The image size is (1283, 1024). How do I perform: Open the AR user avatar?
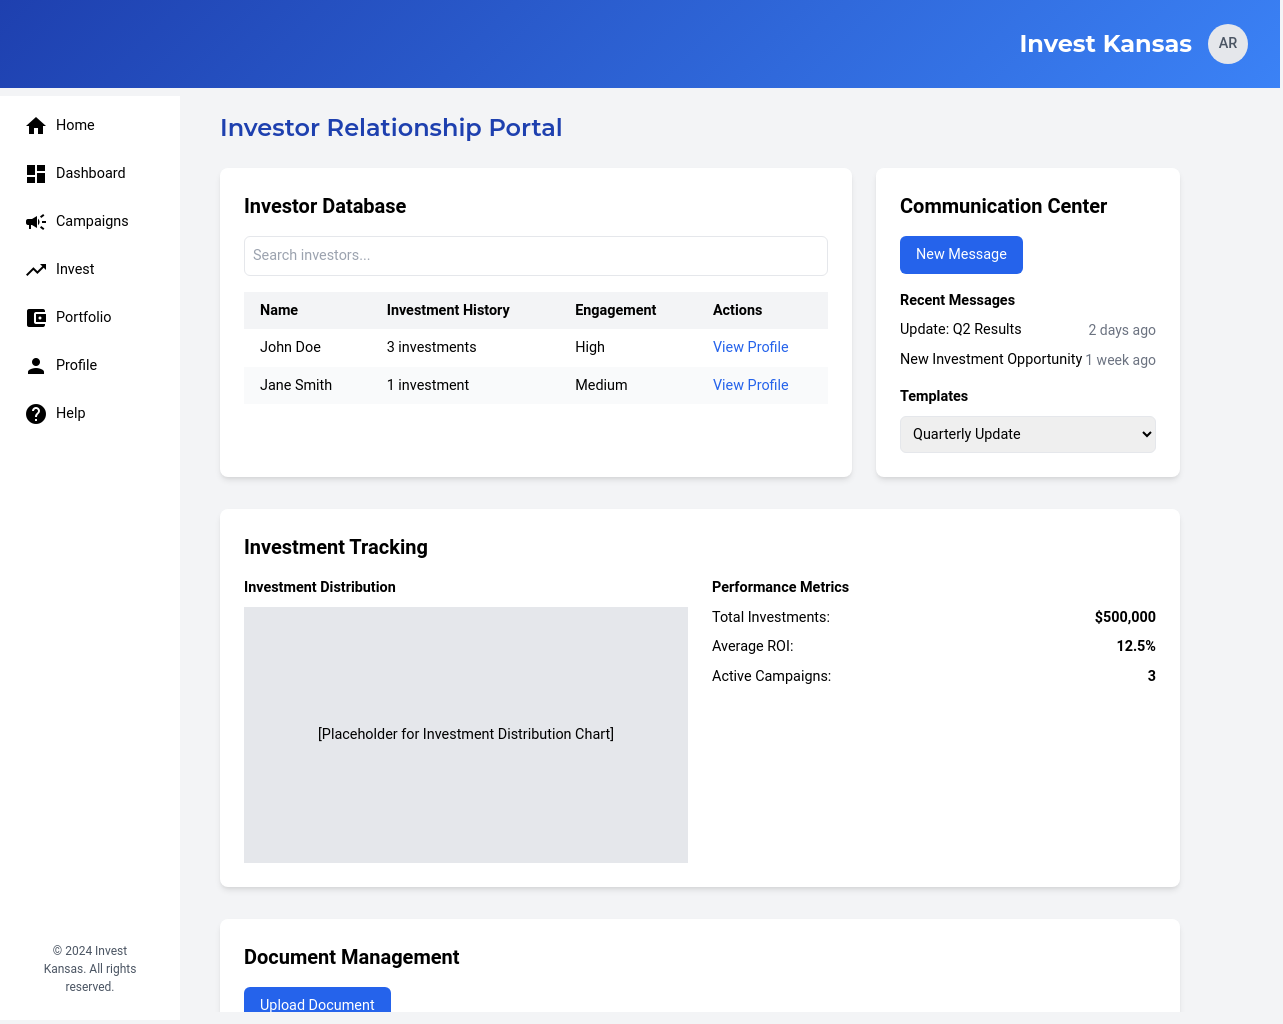click(x=1227, y=44)
